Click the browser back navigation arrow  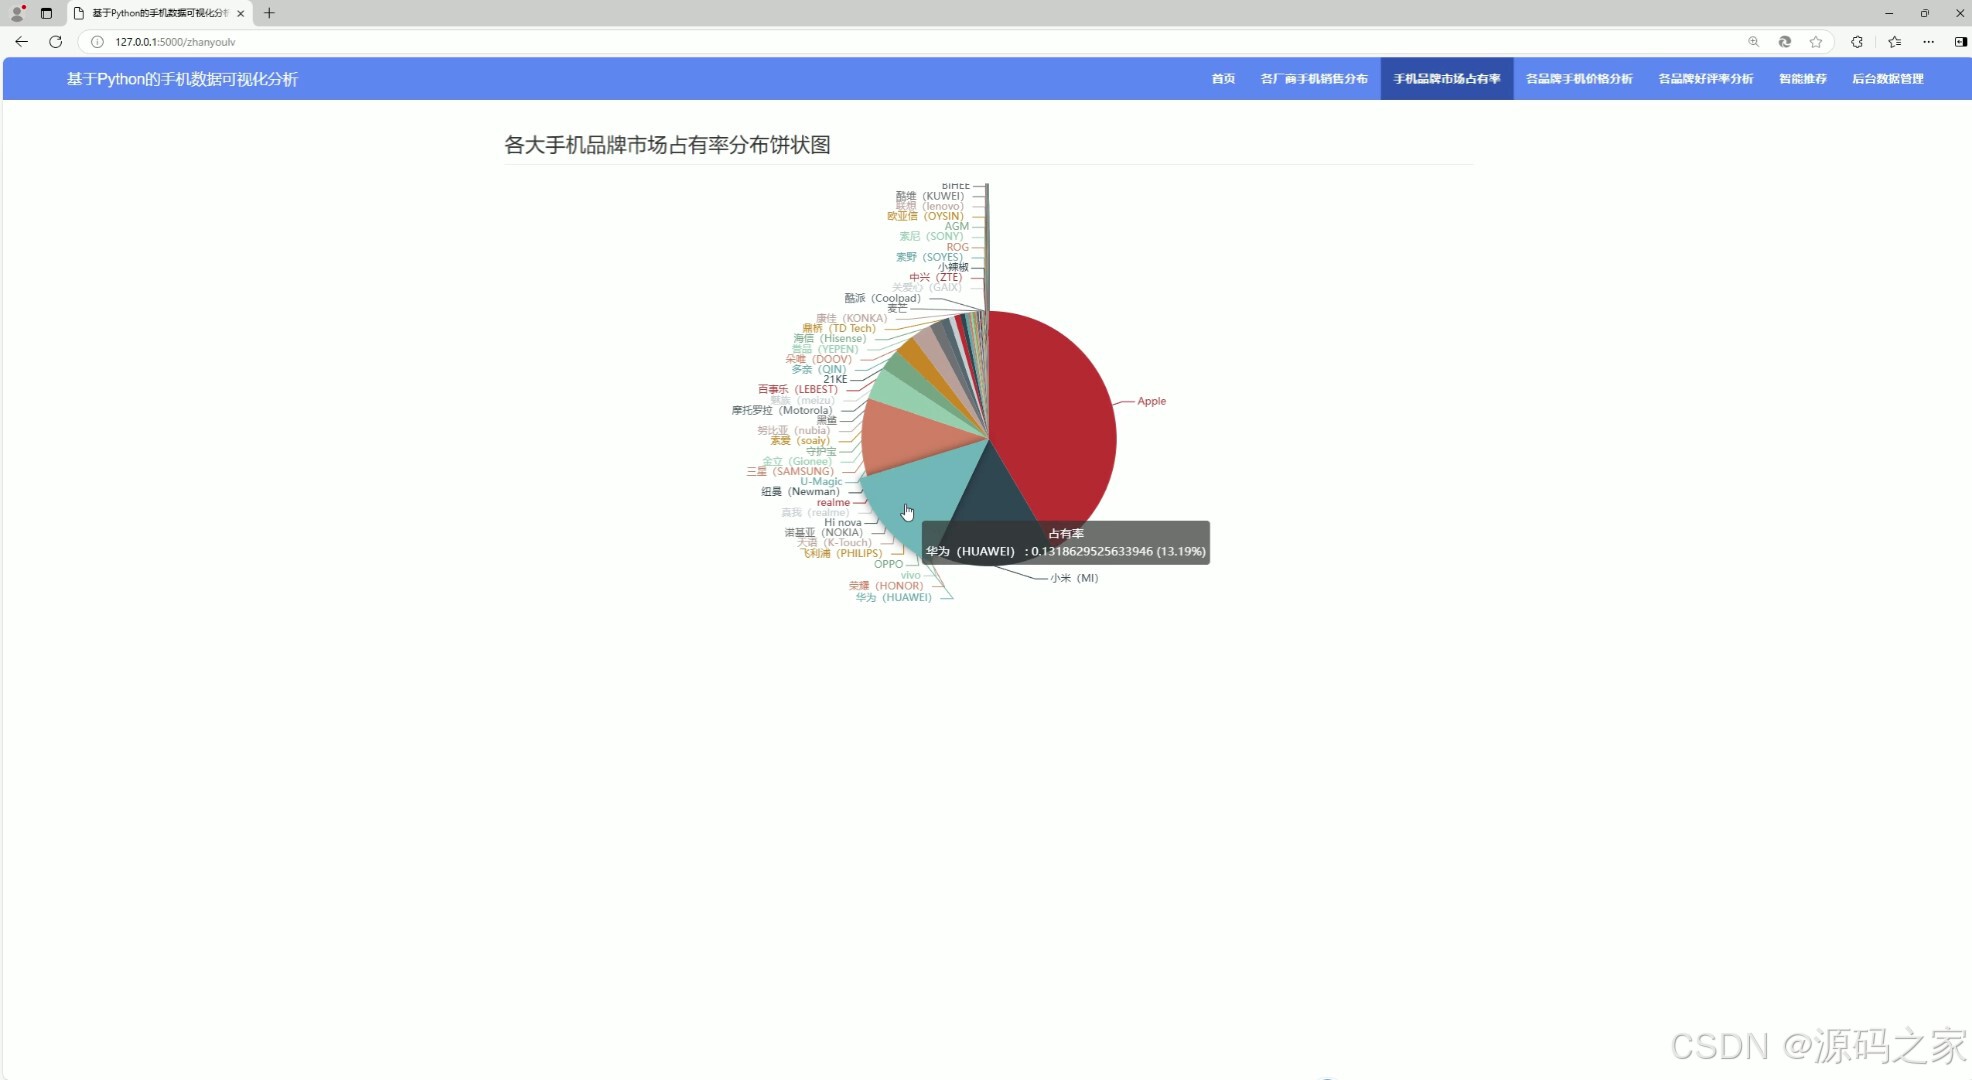pos(21,42)
